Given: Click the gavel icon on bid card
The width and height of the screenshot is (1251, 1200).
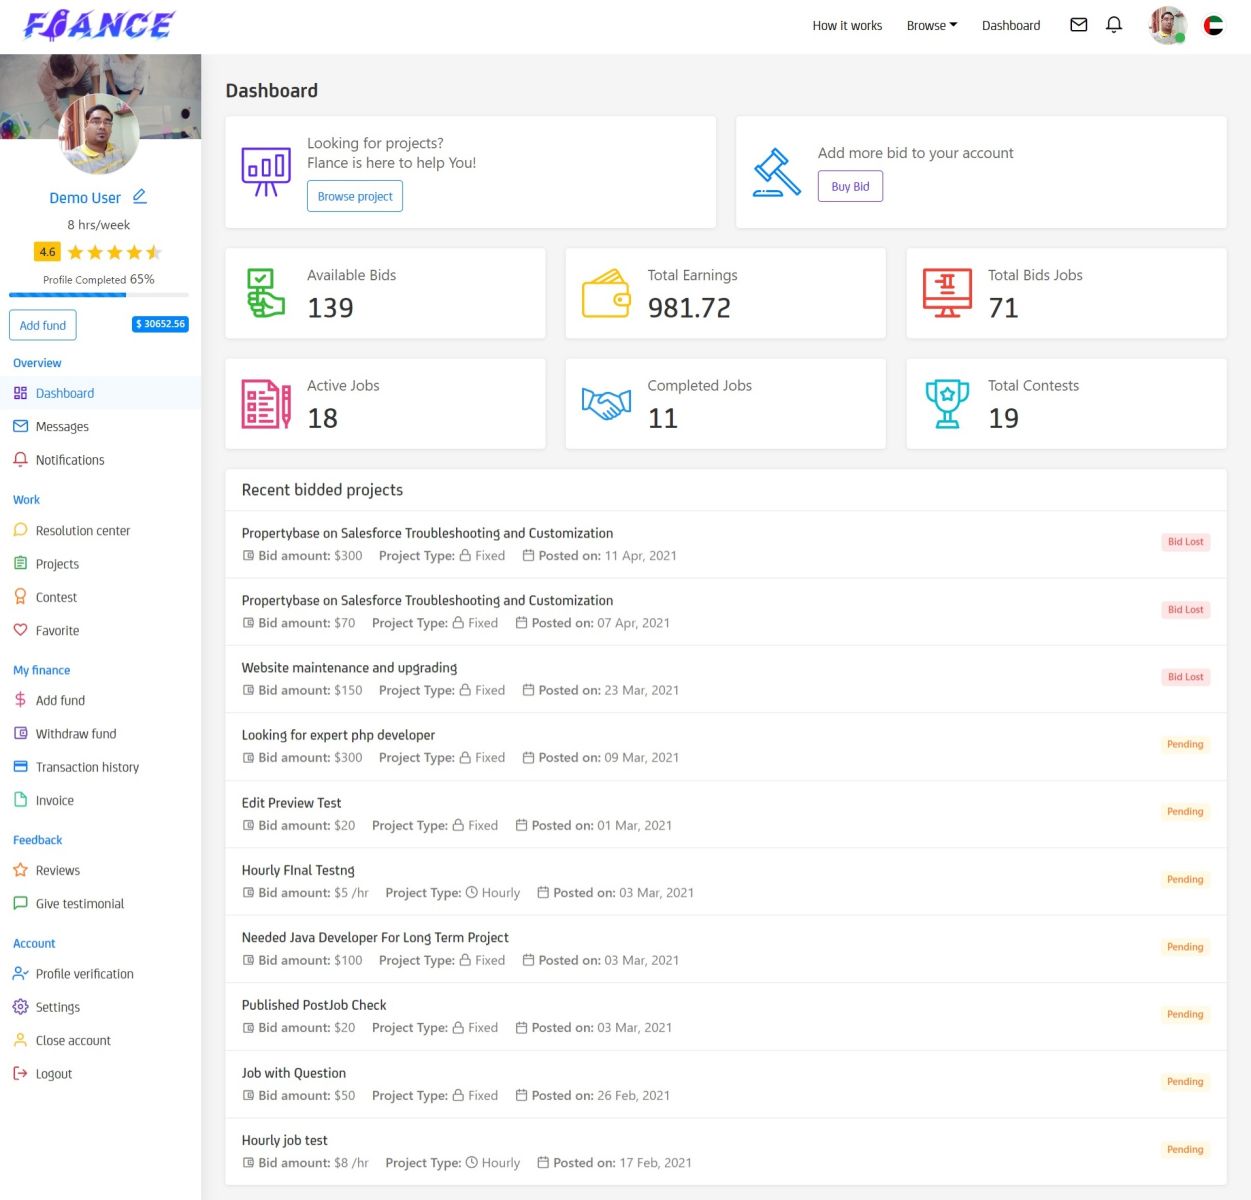Looking at the screenshot, I should pyautogui.click(x=777, y=172).
